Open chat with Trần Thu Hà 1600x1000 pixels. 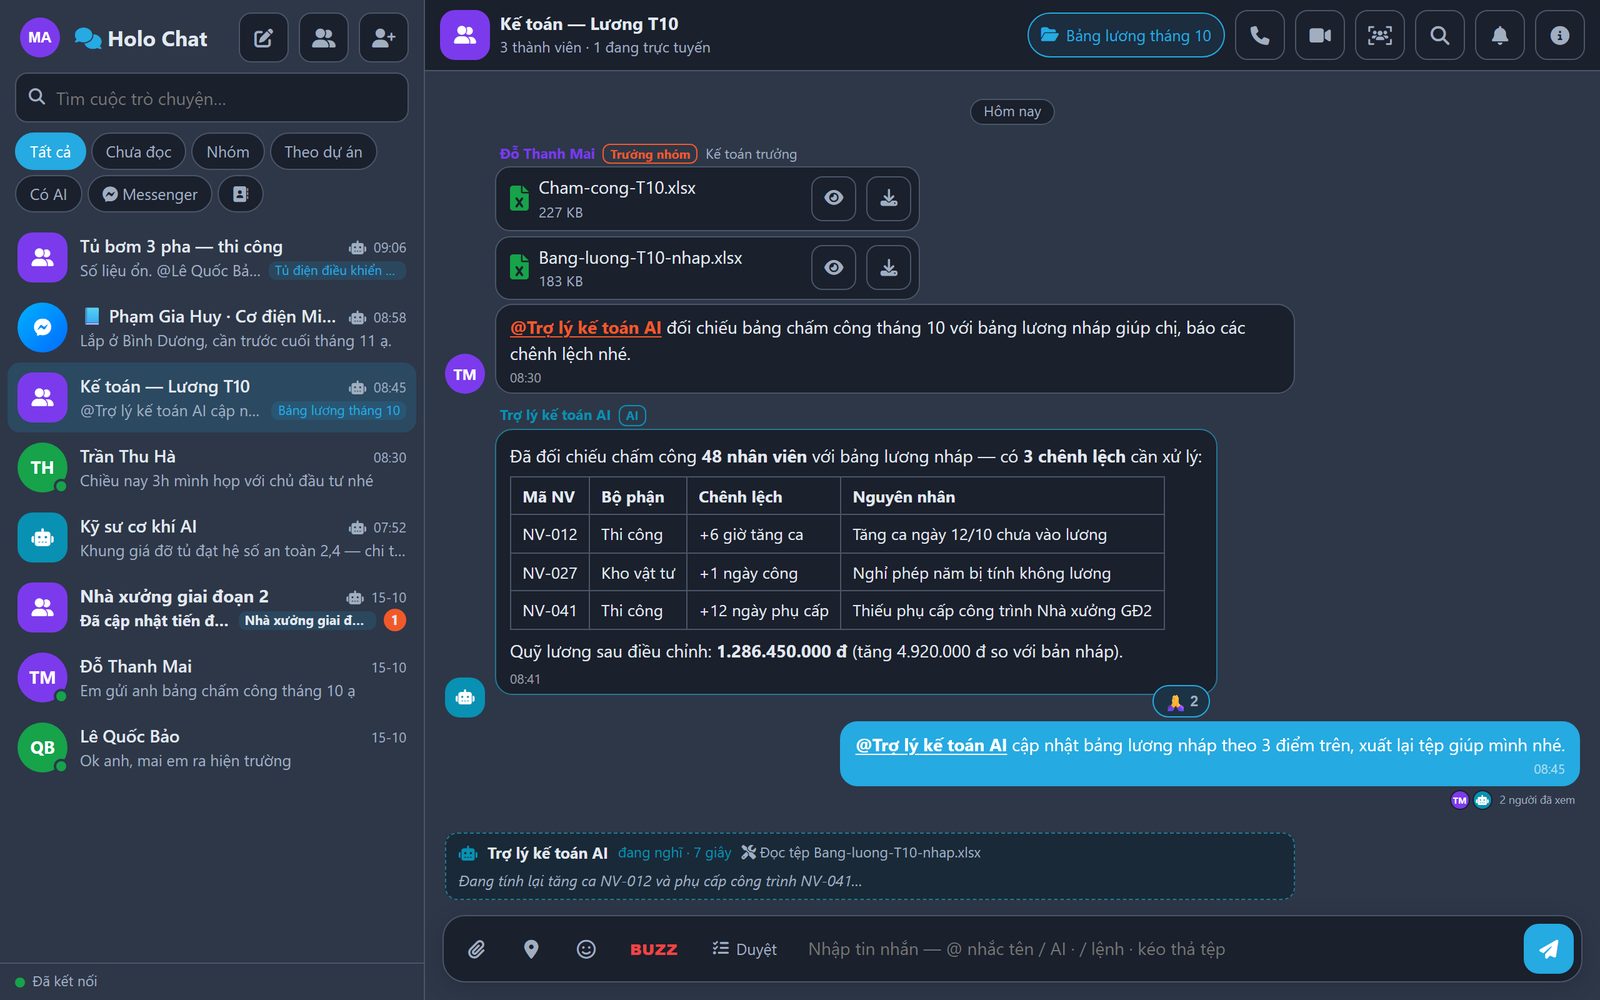click(x=212, y=468)
